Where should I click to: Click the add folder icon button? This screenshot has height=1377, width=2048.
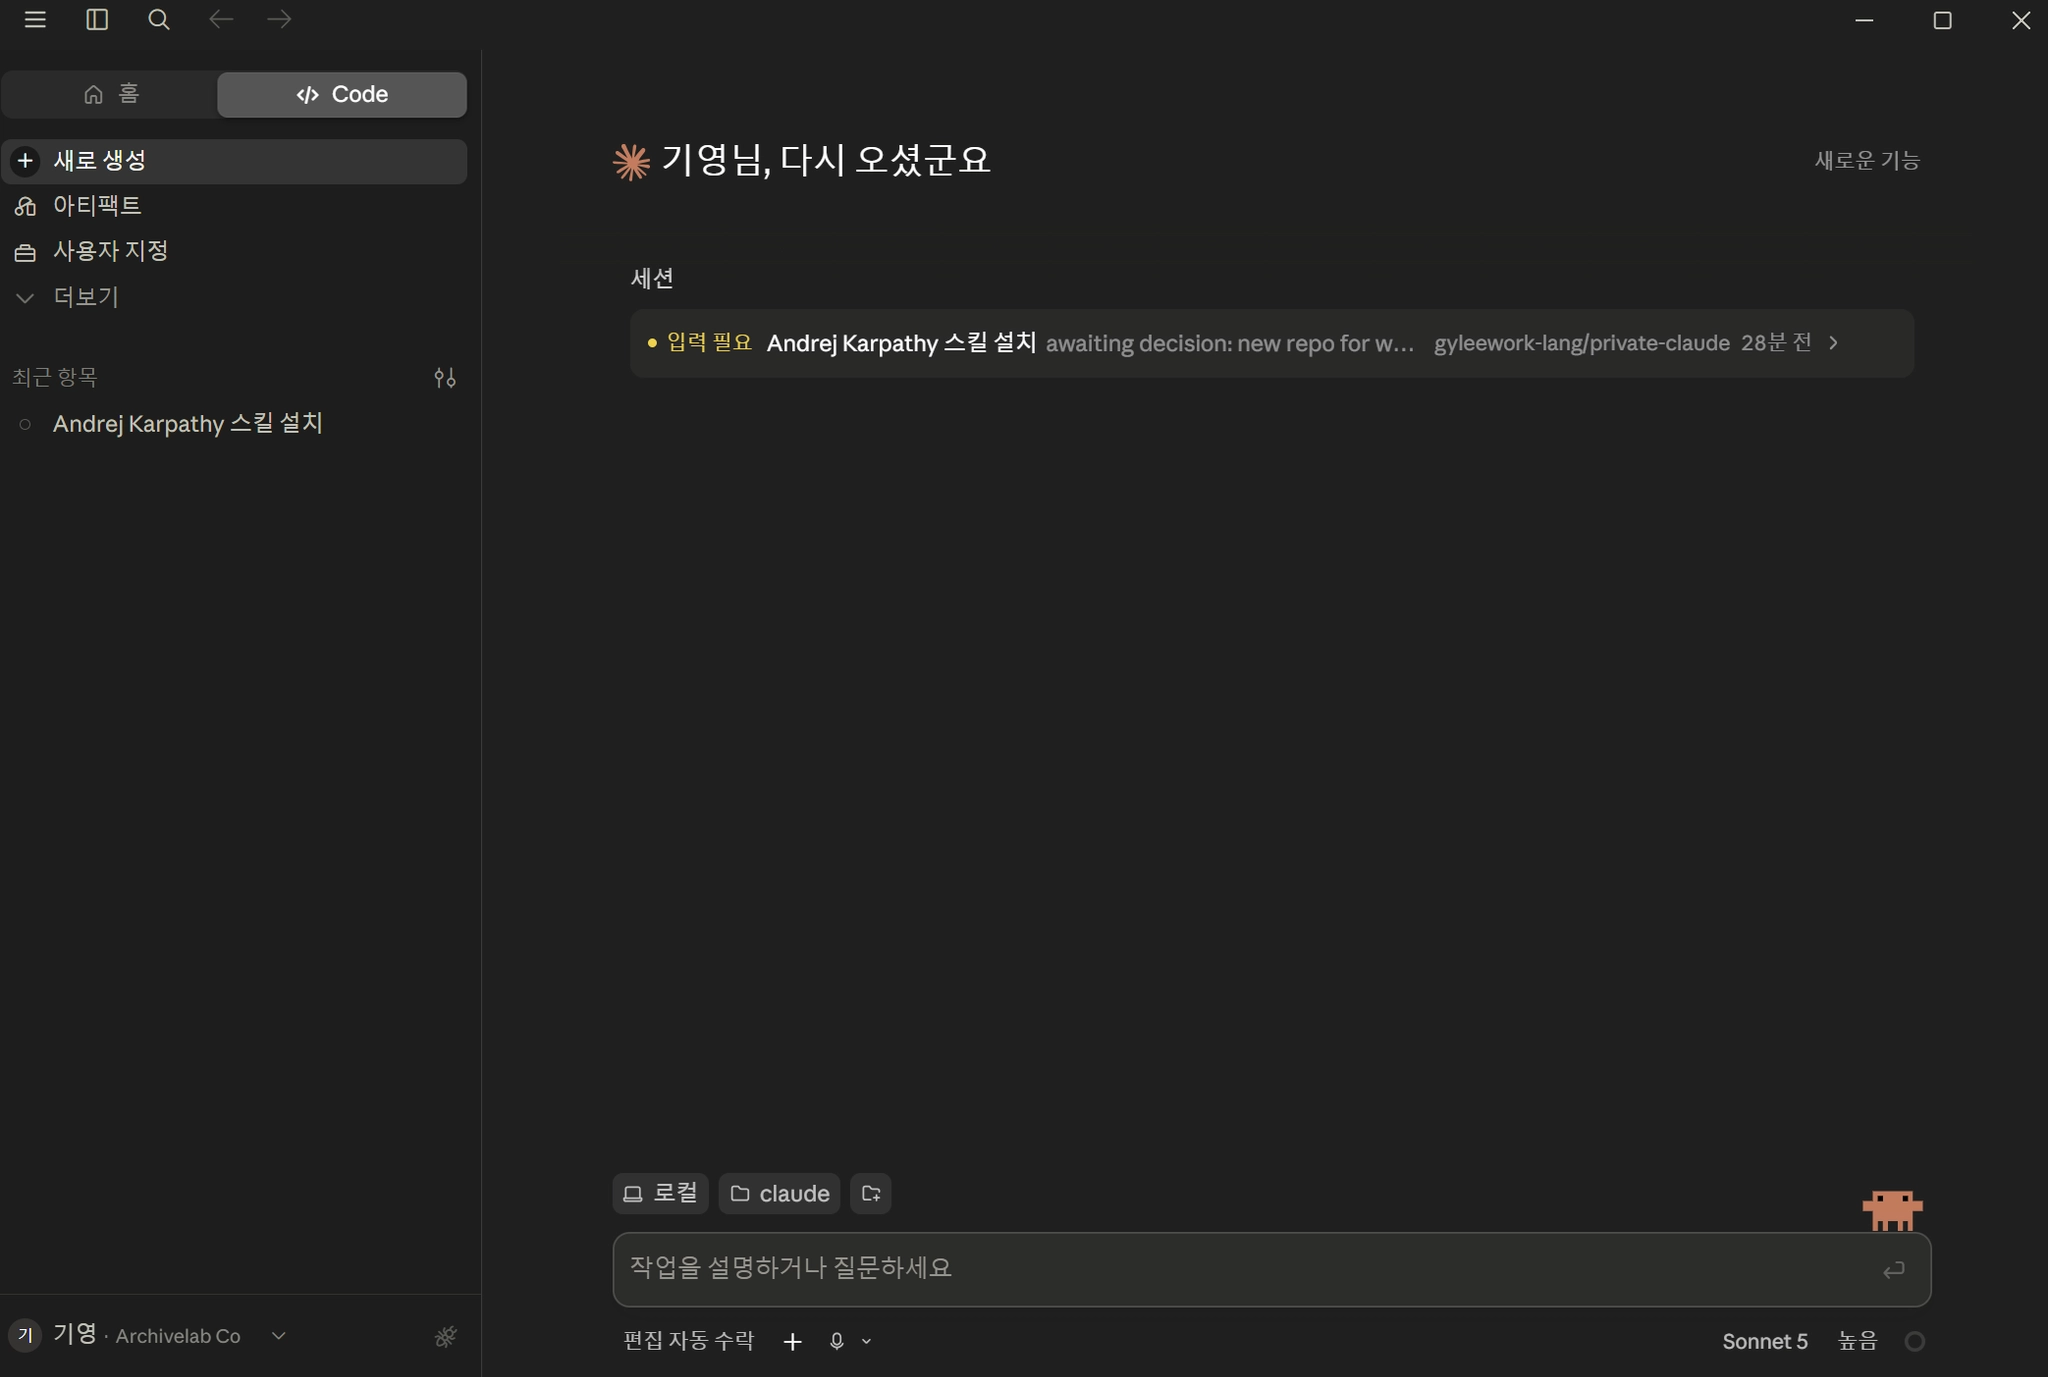click(870, 1193)
